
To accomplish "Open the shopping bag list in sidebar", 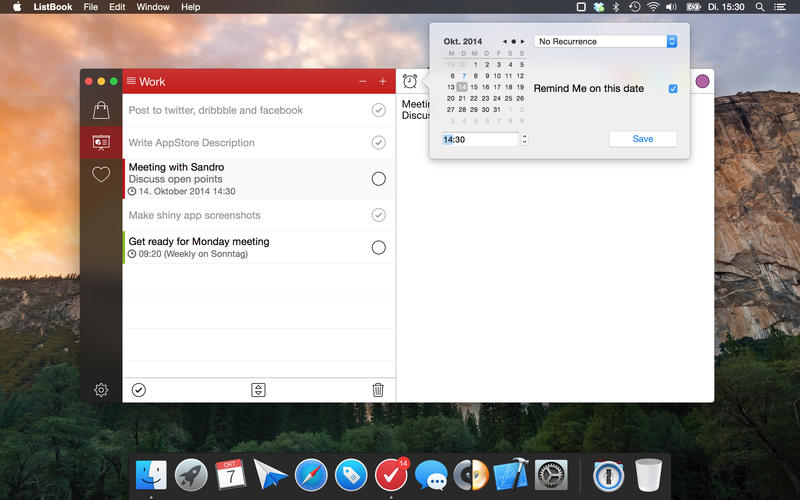I will point(101,110).
